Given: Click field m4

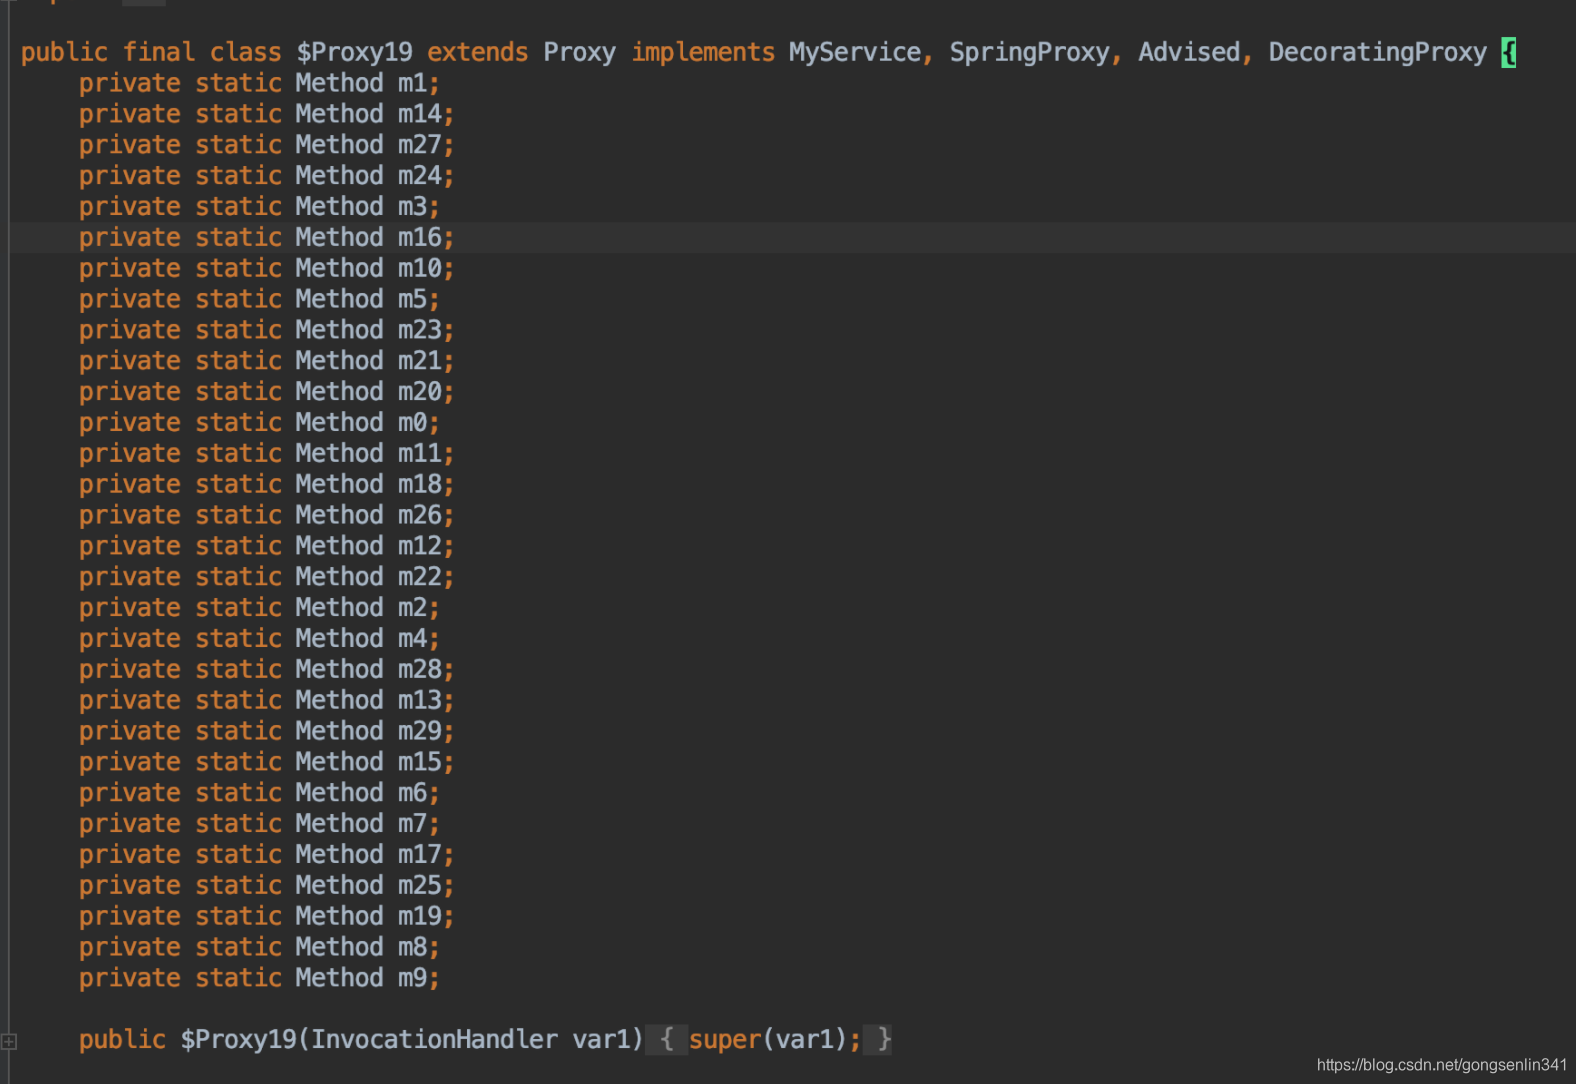Looking at the screenshot, I should 412,639.
